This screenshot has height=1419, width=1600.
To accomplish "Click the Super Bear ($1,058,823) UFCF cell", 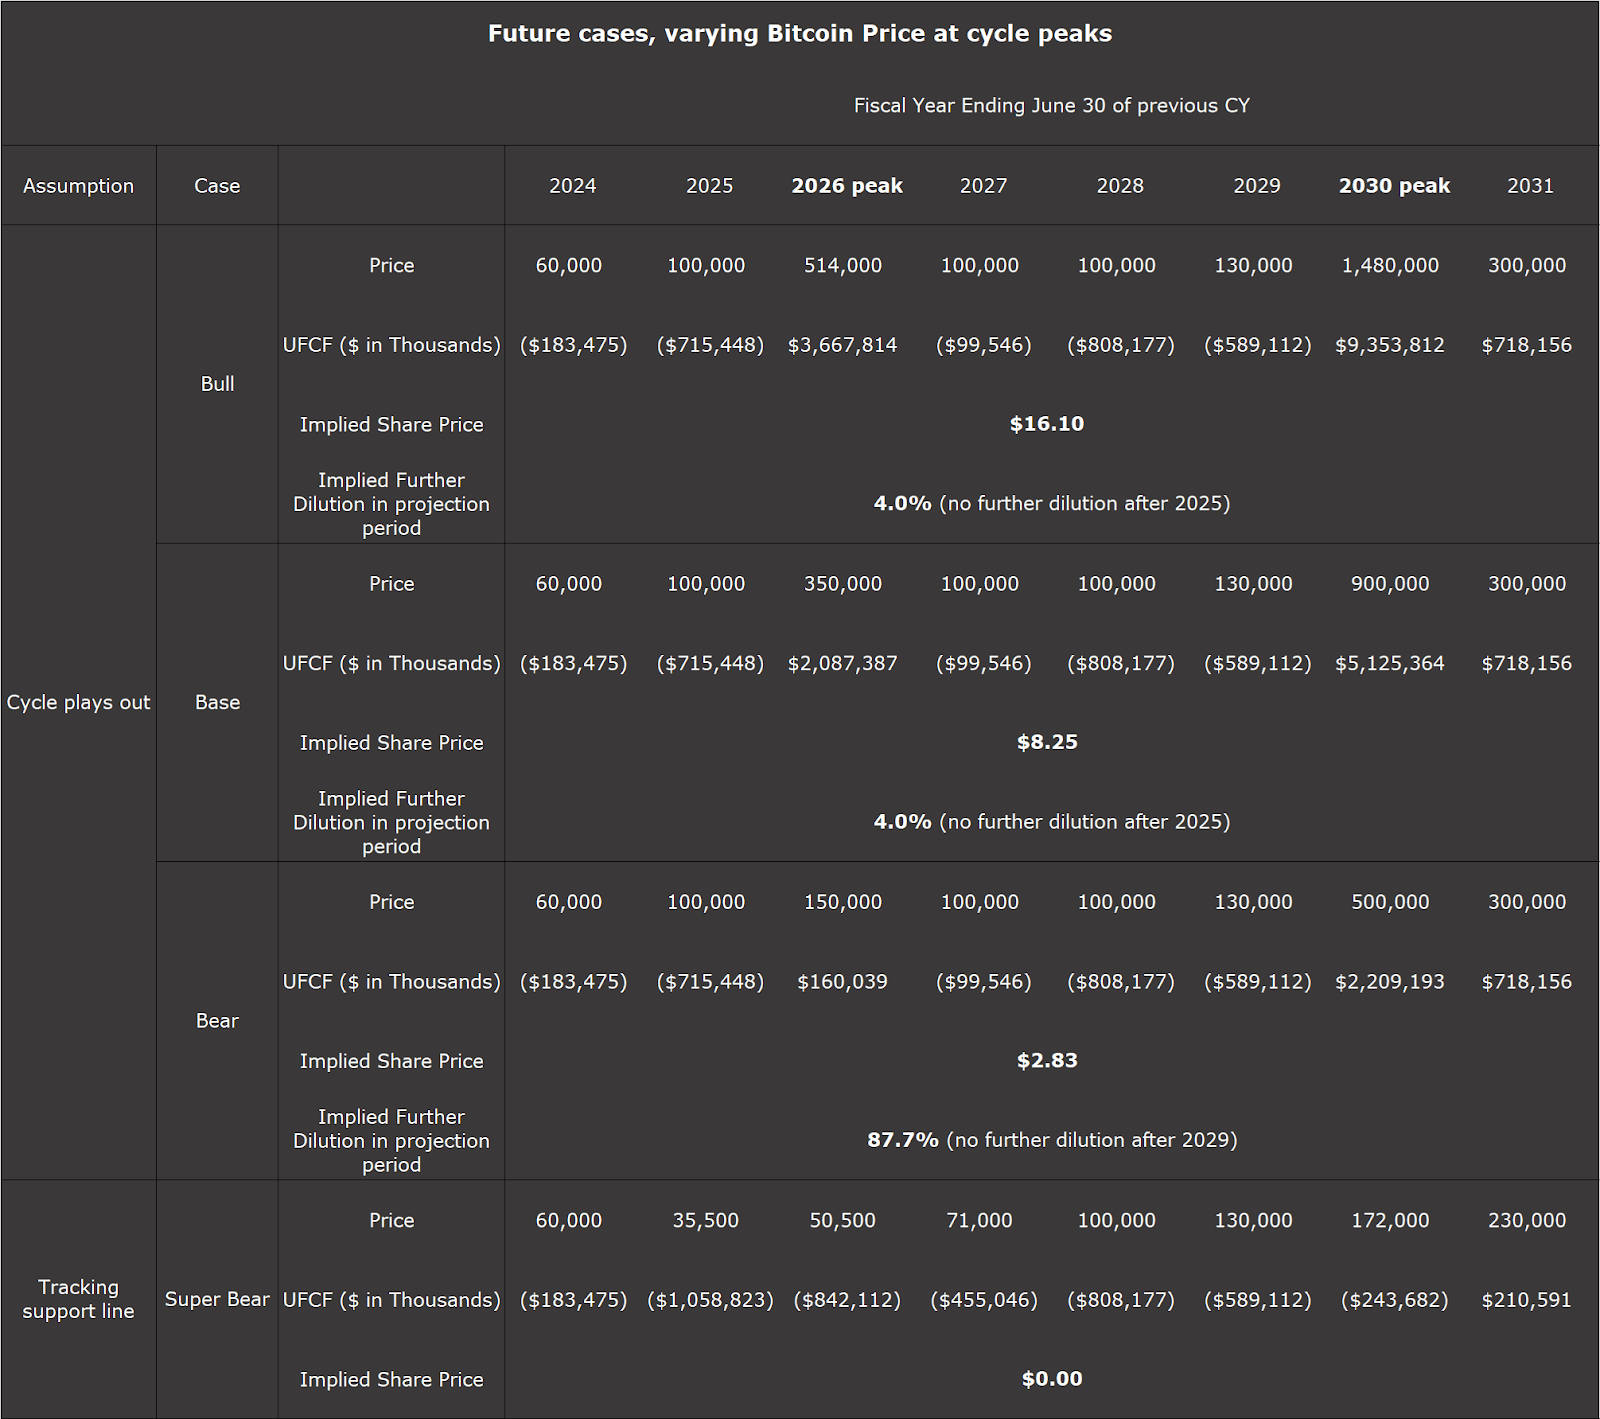I will point(710,1299).
